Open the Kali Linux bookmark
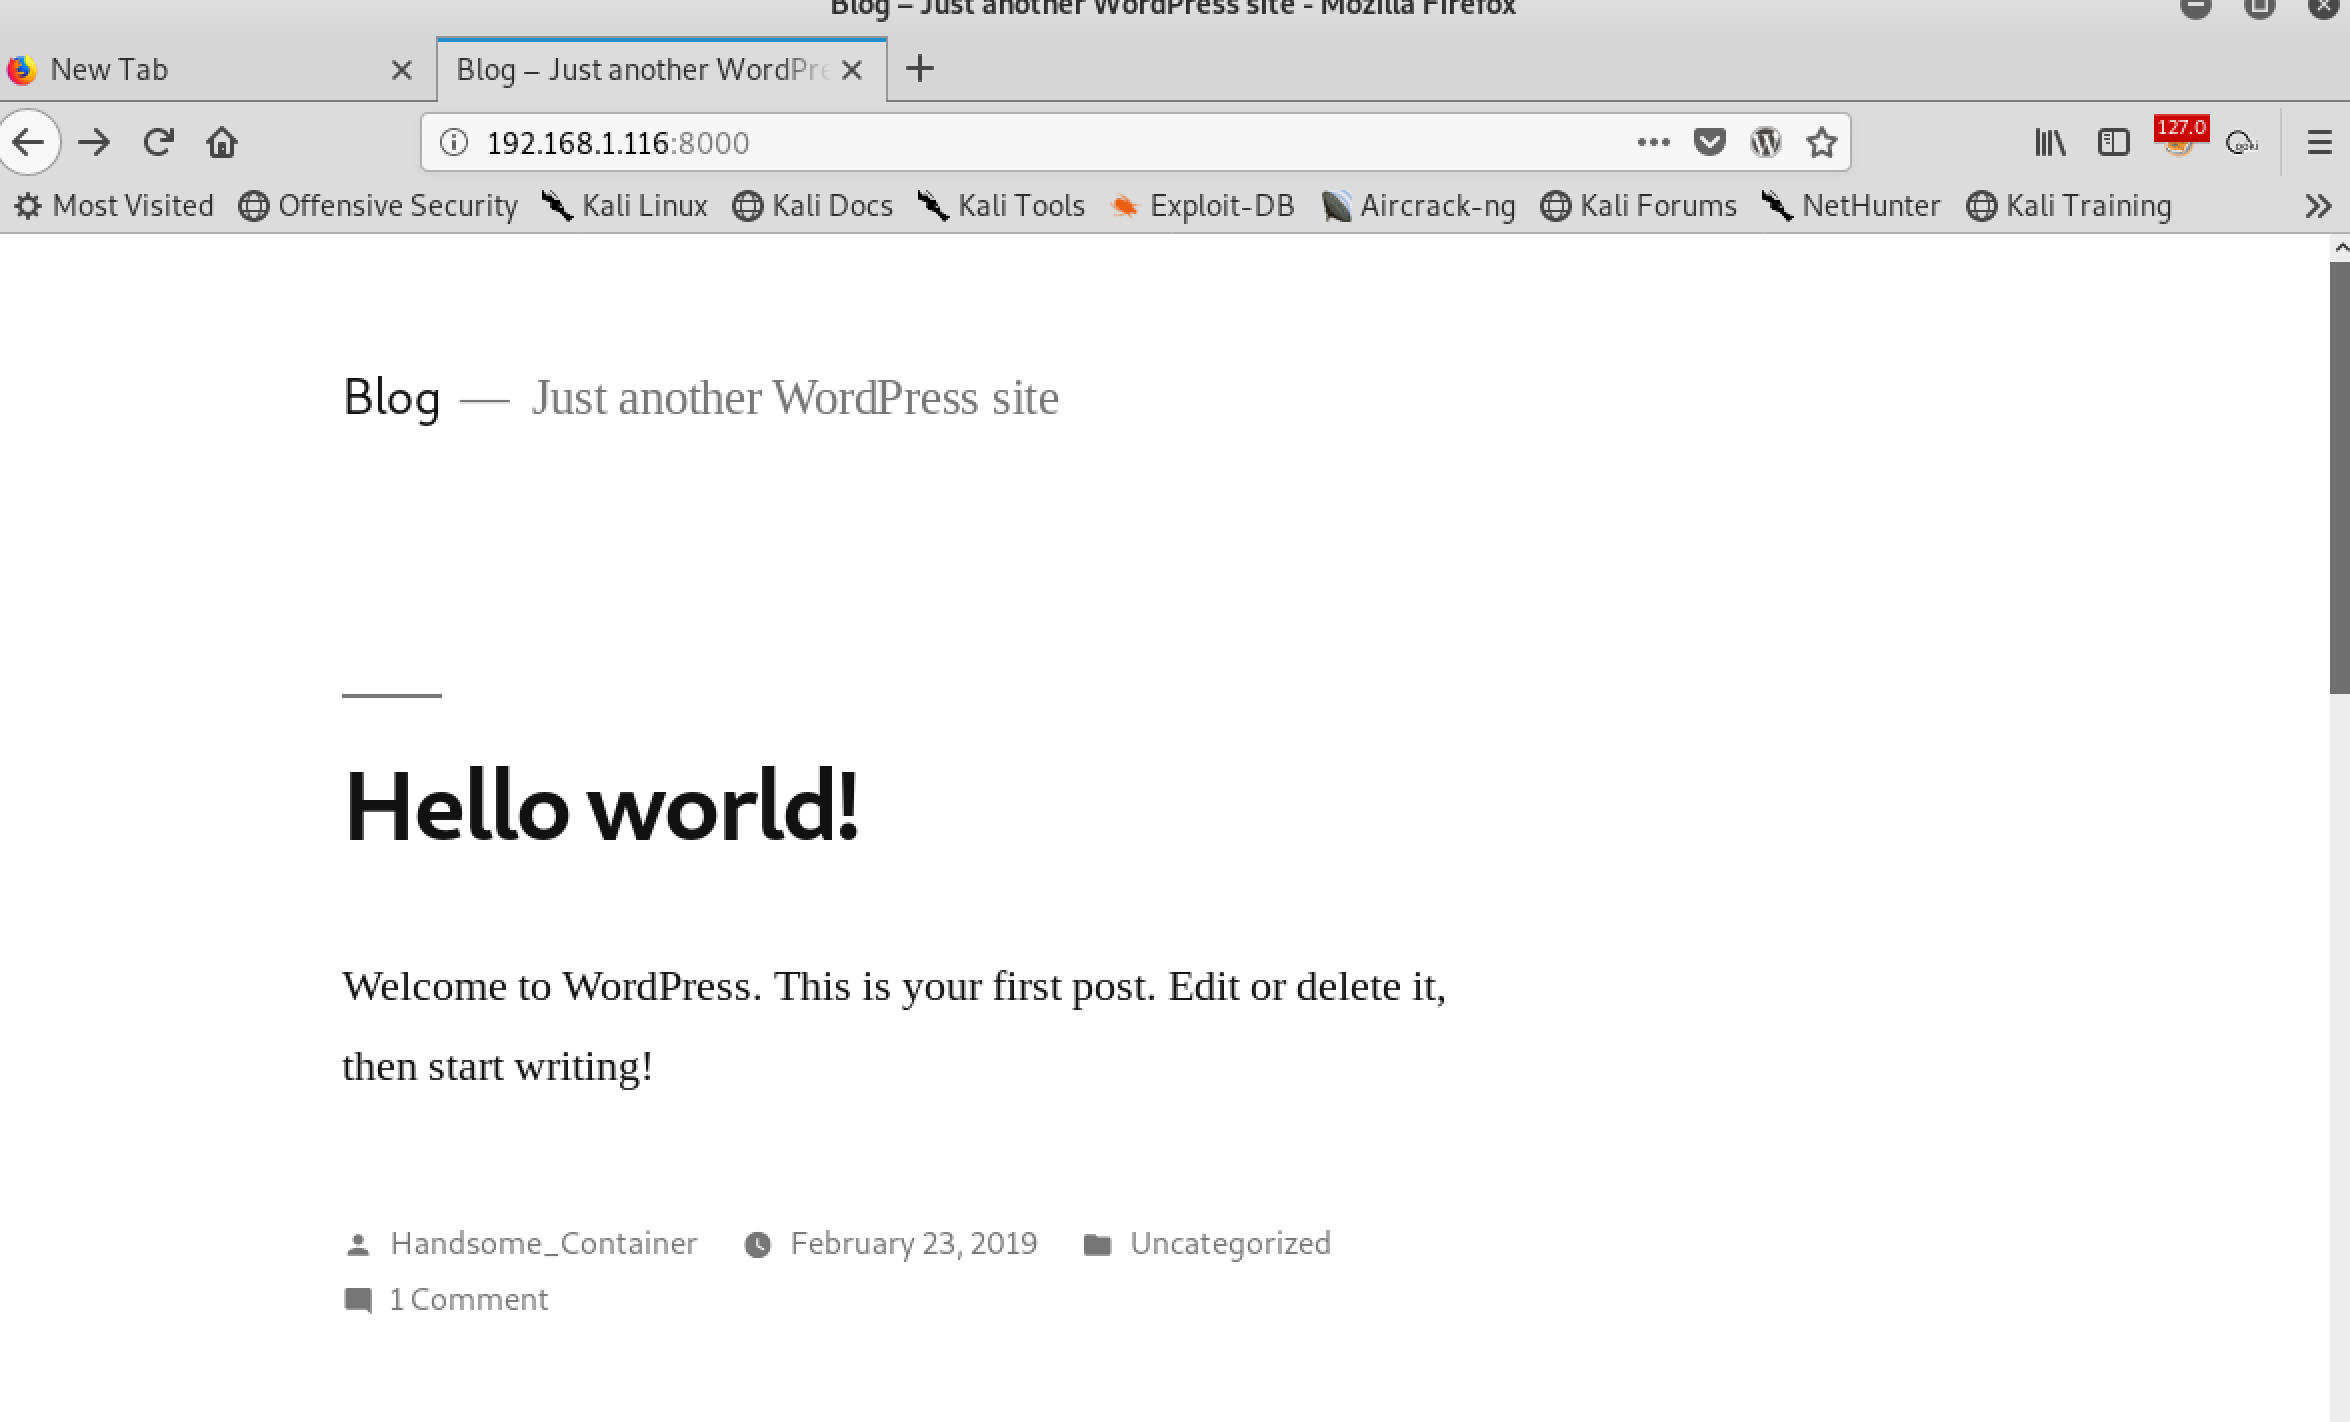The image size is (2350, 1422). [x=624, y=206]
